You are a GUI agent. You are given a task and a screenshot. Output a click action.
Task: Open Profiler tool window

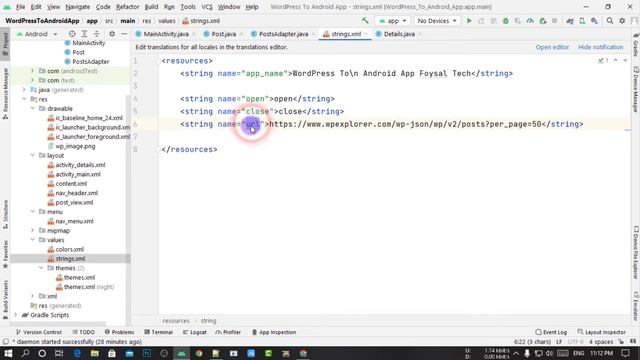[228, 332]
